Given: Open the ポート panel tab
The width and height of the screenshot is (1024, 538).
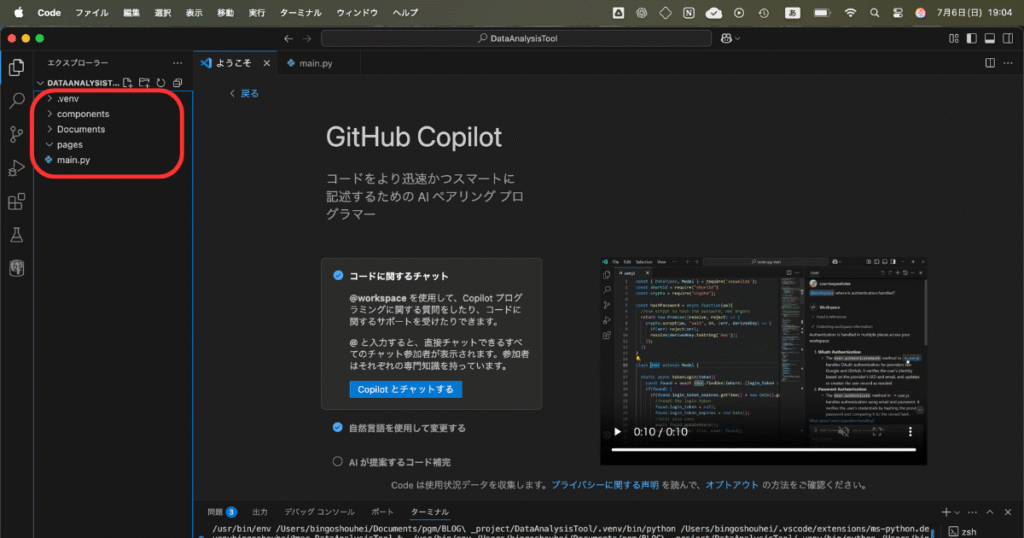Looking at the screenshot, I should click(382, 512).
